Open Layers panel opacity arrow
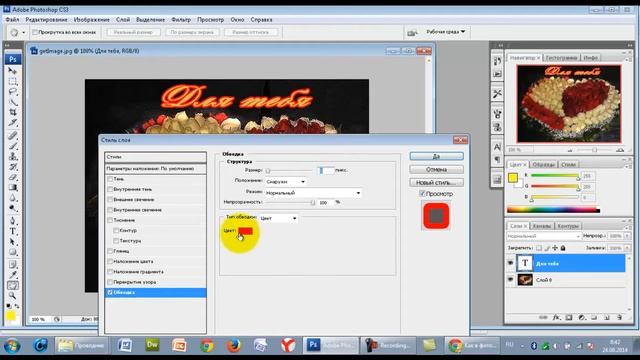The image size is (640, 360). click(628, 236)
